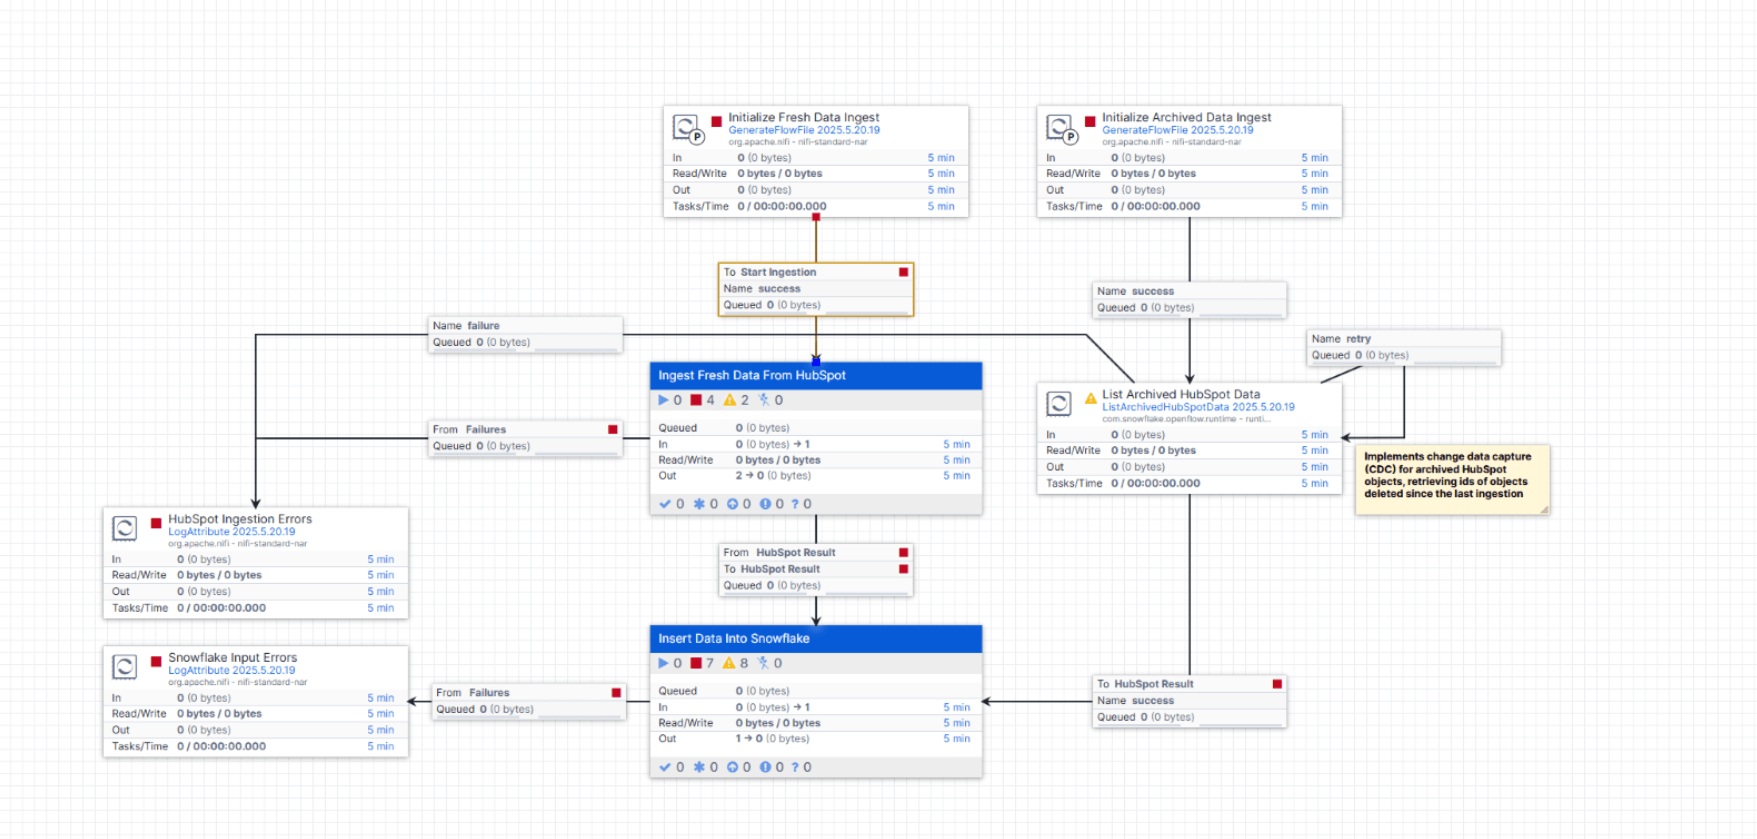Click the HubSpot Ingestion Errors title text
This screenshot has width=1757, height=839.
[x=240, y=519]
